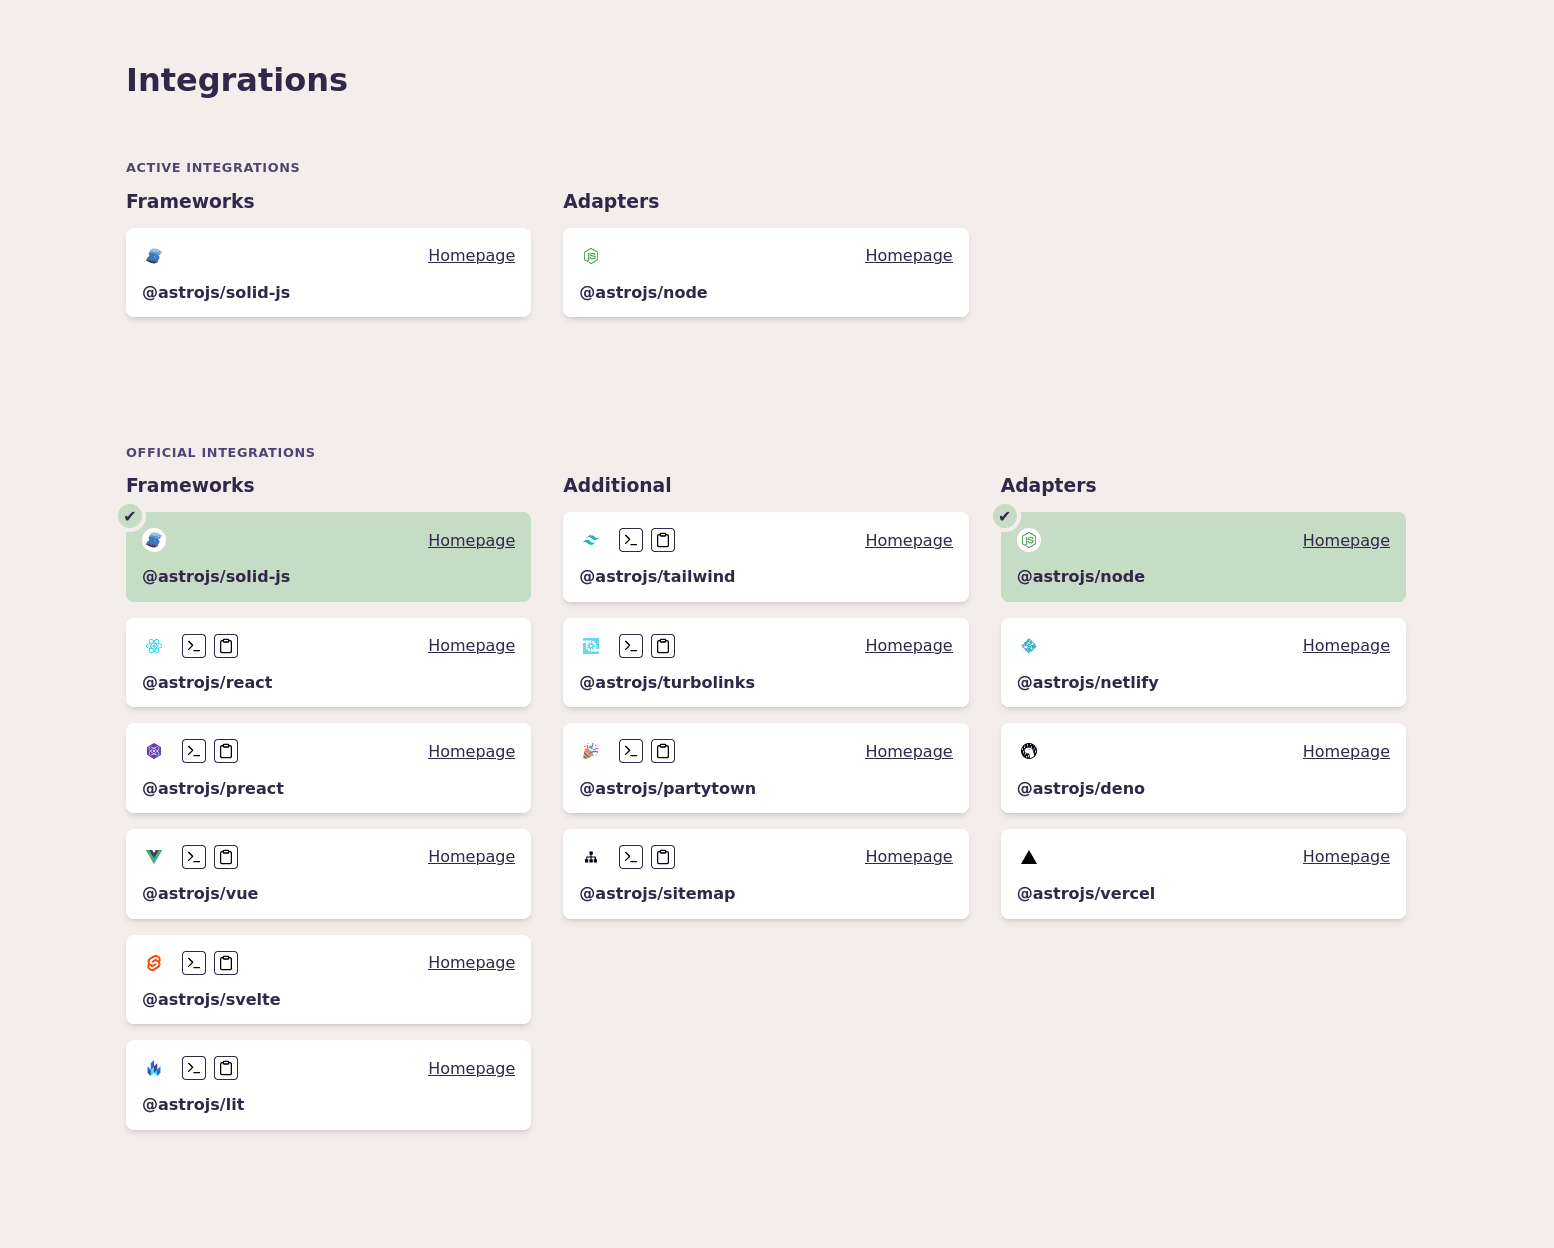Click the clipboard icon on the @astrojs/react card

226,646
